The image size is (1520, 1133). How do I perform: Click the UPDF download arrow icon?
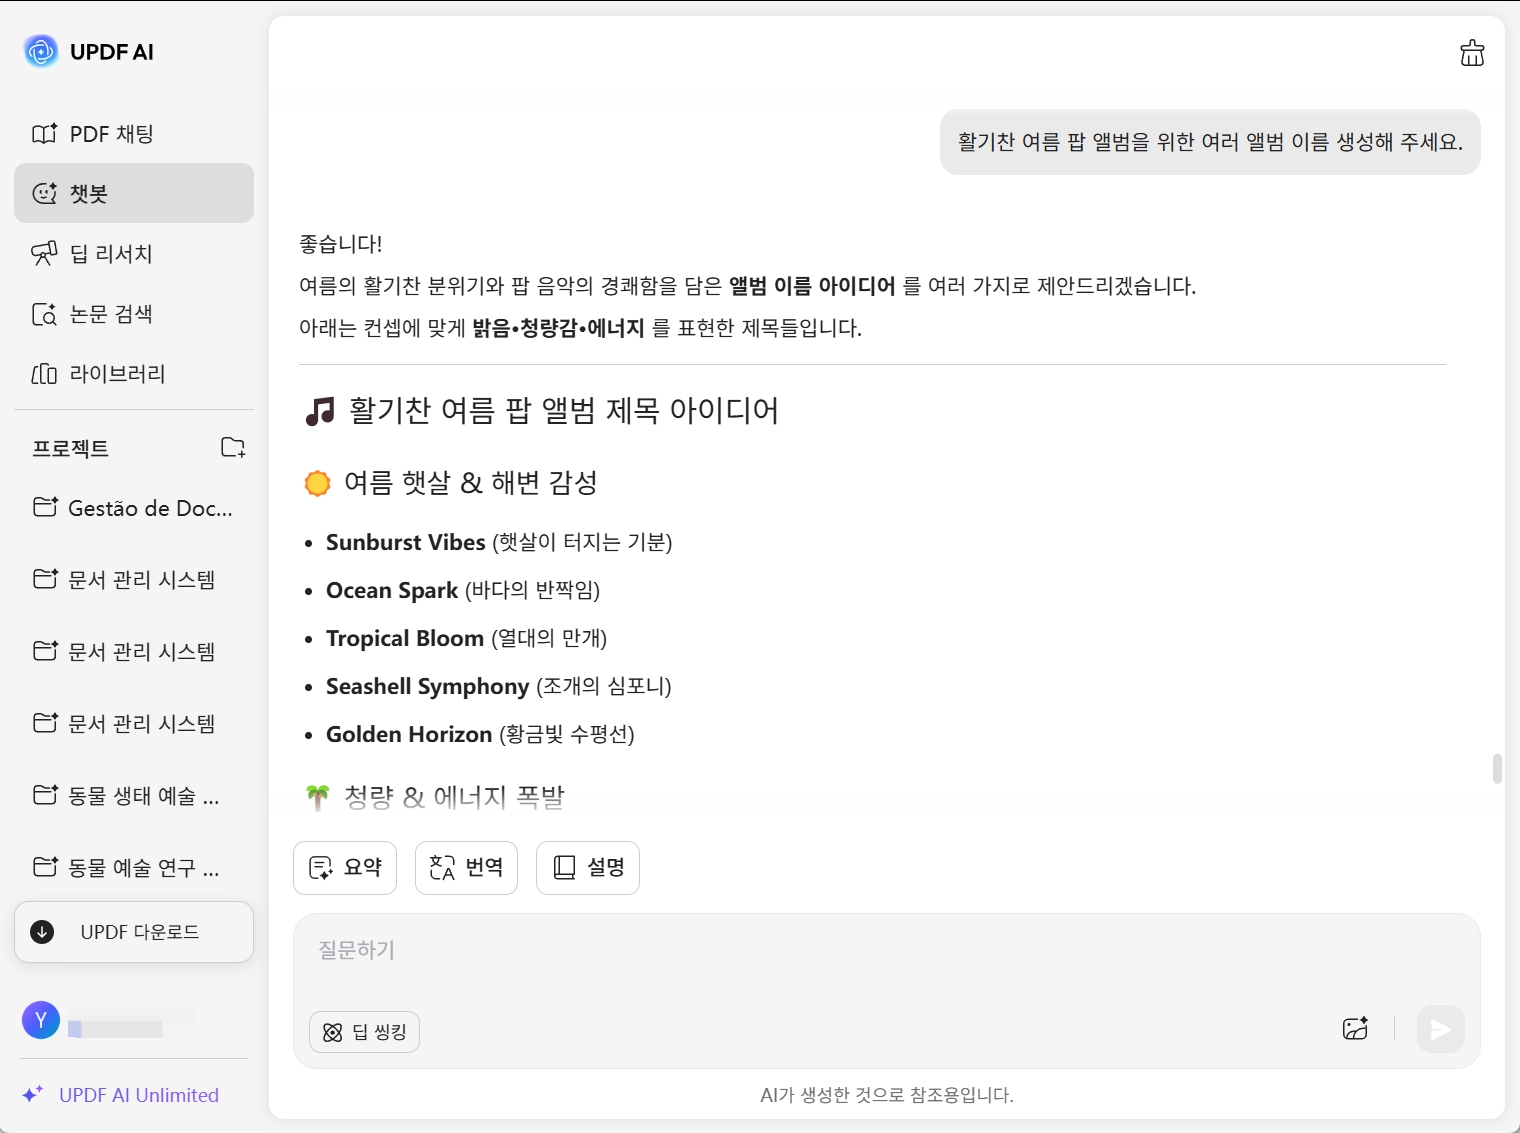tap(42, 932)
